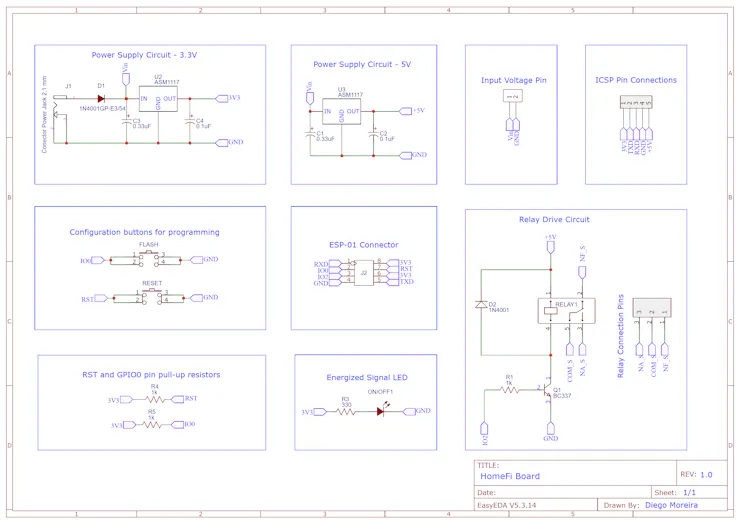Click the 'EasyEDA V5.3.14' label
Image resolution: width=740 pixels, height=524 pixels.
pos(506,505)
